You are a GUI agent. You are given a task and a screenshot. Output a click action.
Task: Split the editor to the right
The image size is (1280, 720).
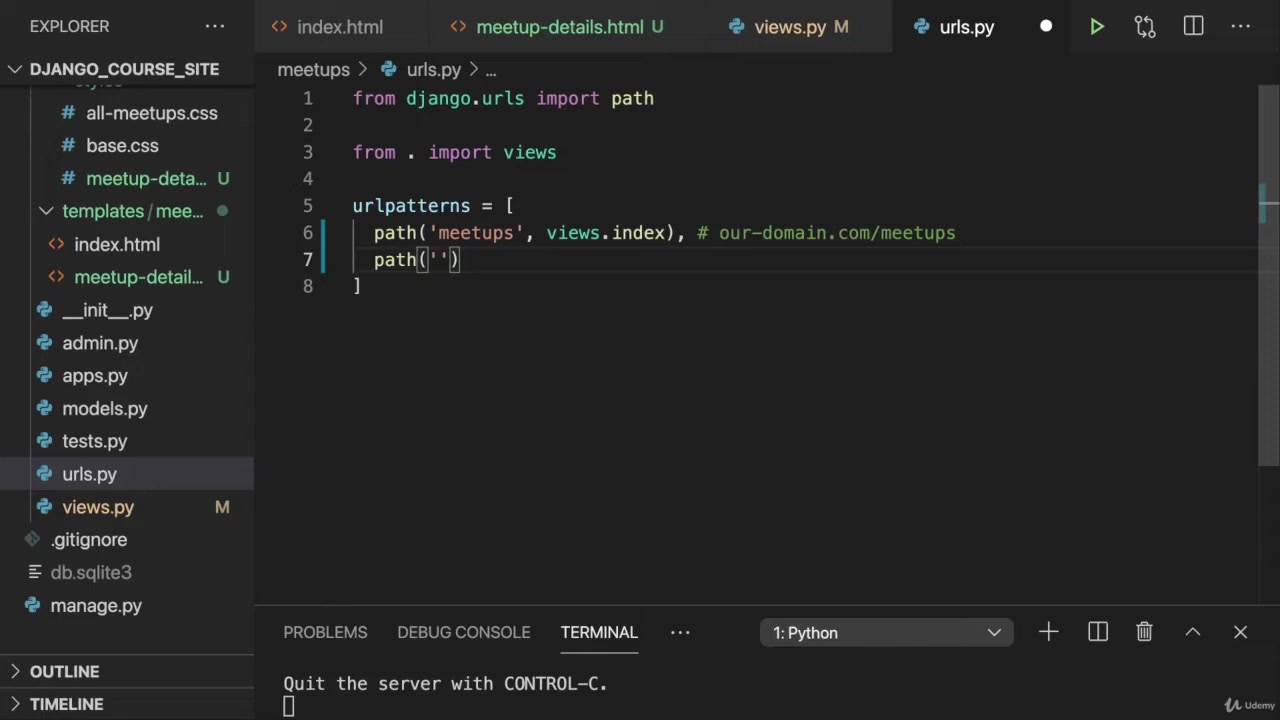pyautogui.click(x=1193, y=27)
